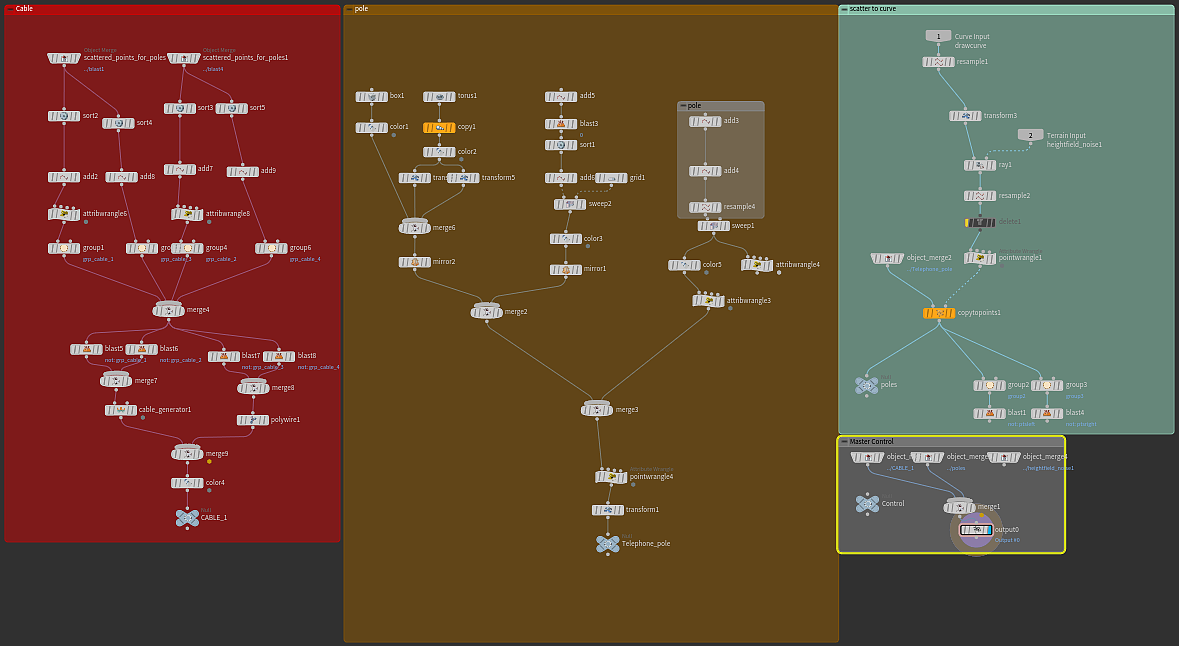The width and height of the screenshot is (1179, 646).
Task: Click the 'merge1' node label
Action: (989, 507)
